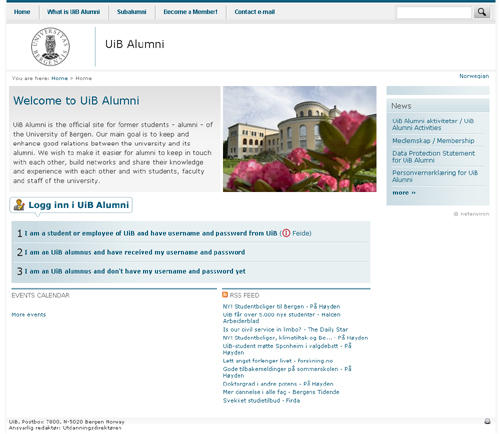
Task: Open Gode tilbakemeldinger på sommerskolen item
Action: pos(287,372)
